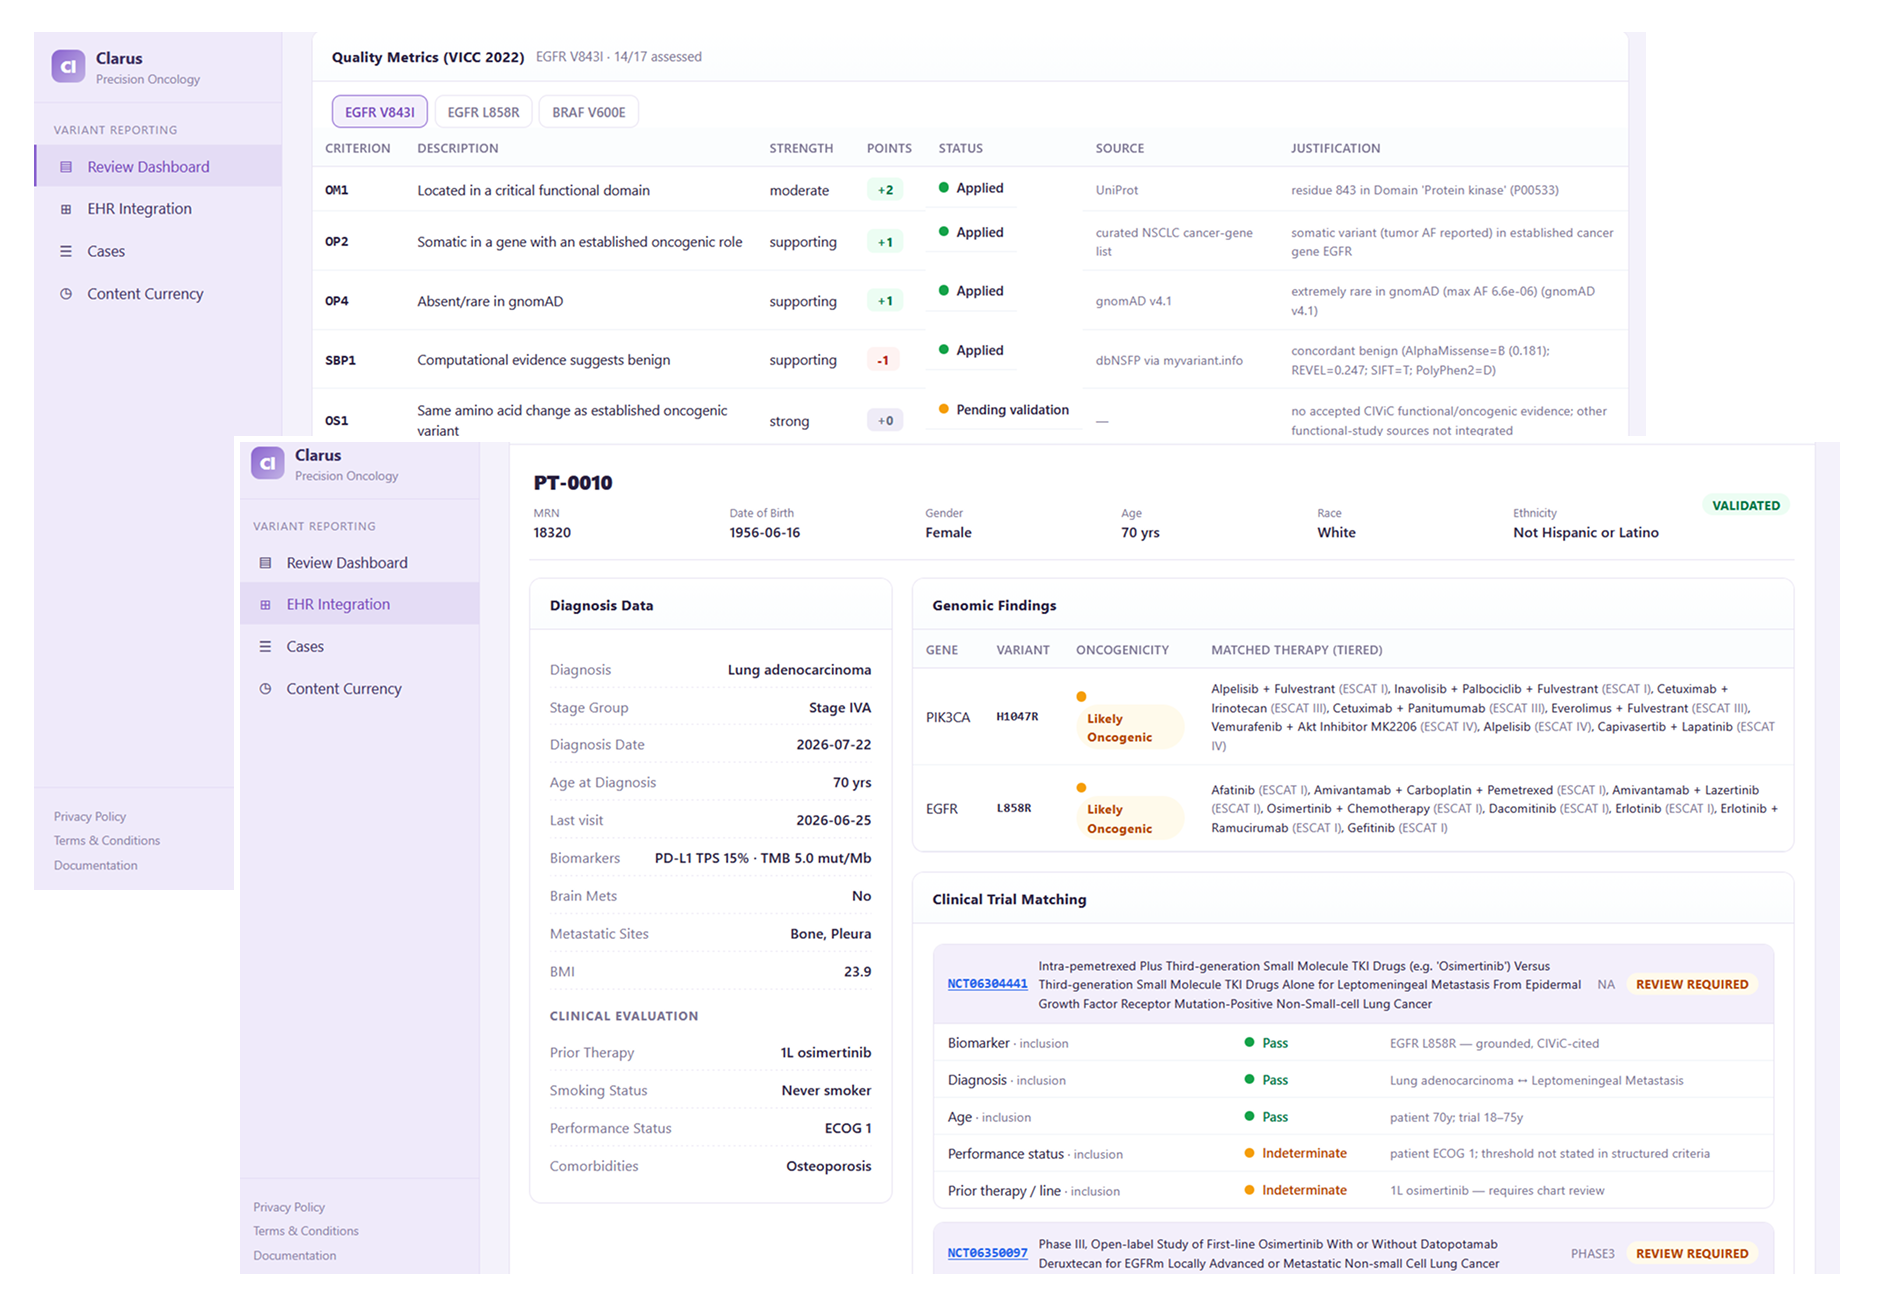This screenshot has height=1312, width=1880.
Task: Open Cases in the back window sidebar
Action: coord(158,251)
